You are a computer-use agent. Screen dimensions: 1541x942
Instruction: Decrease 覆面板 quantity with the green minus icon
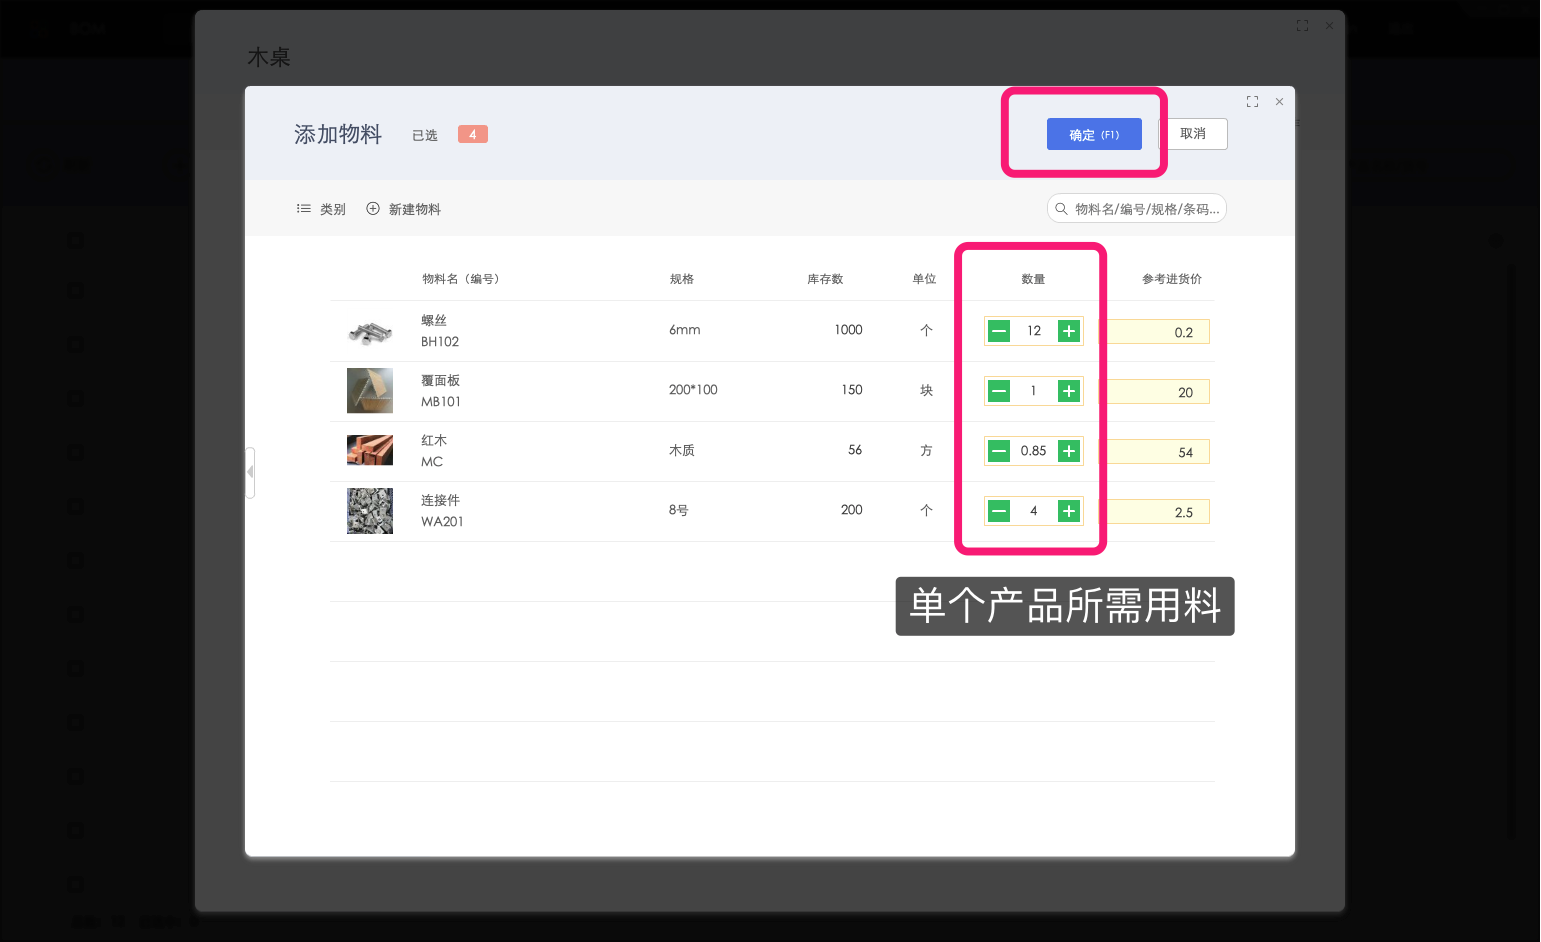pyautogui.click(x=998, y=391)
